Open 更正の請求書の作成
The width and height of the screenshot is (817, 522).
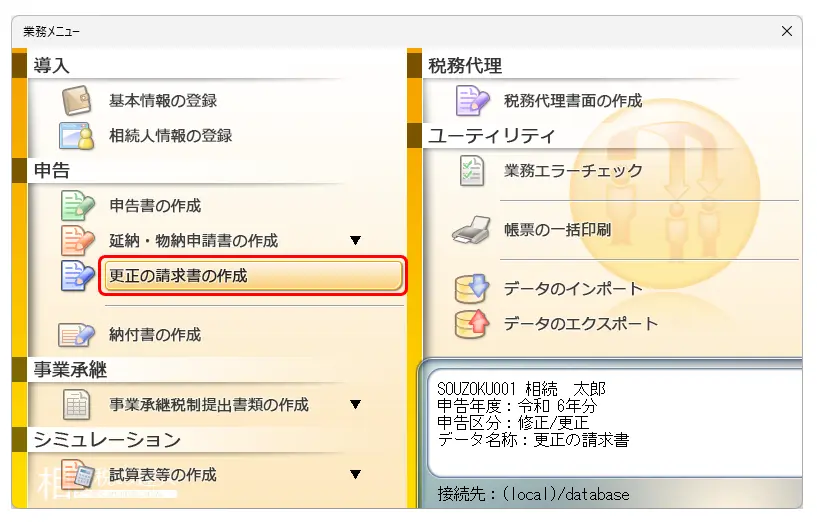coord(253,276)
